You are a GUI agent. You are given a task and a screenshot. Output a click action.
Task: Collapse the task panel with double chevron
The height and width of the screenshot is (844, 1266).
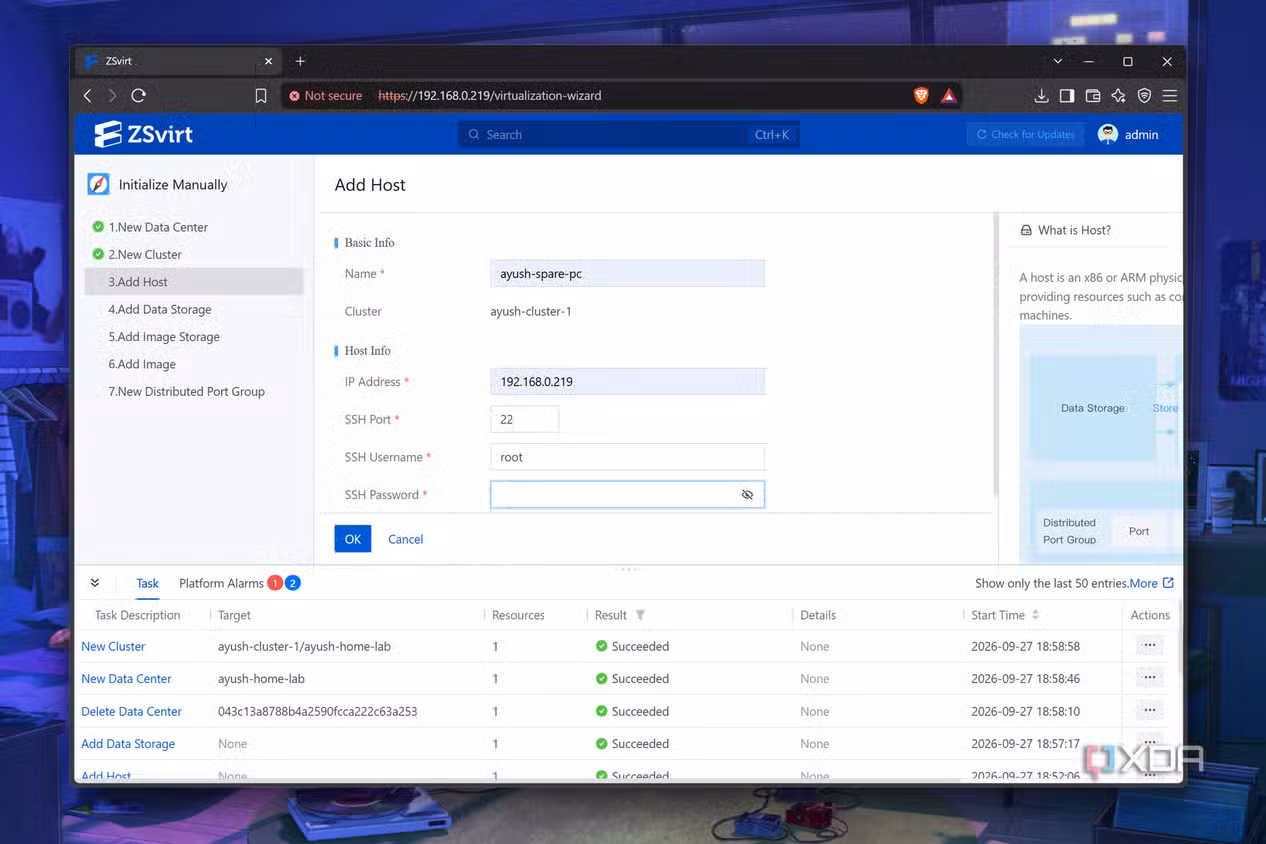pyautogui.click(x=95, y=583)
